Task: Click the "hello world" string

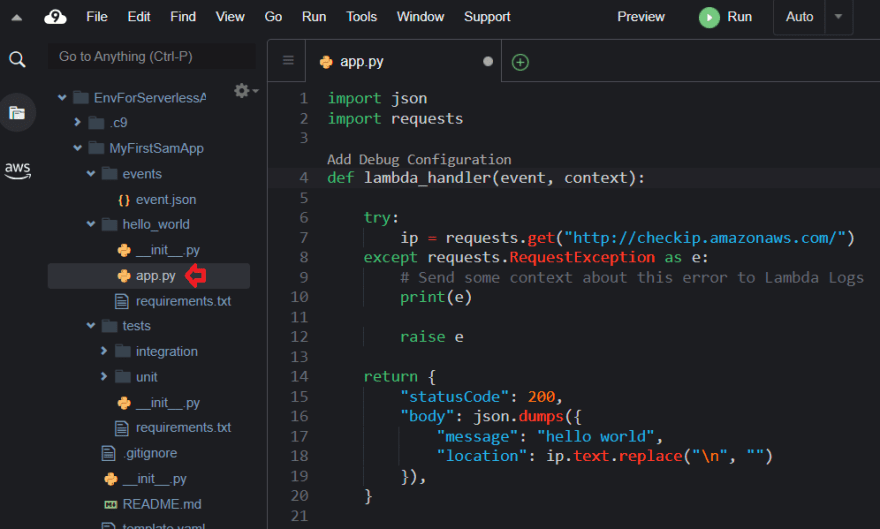Action: pos(595,436)
